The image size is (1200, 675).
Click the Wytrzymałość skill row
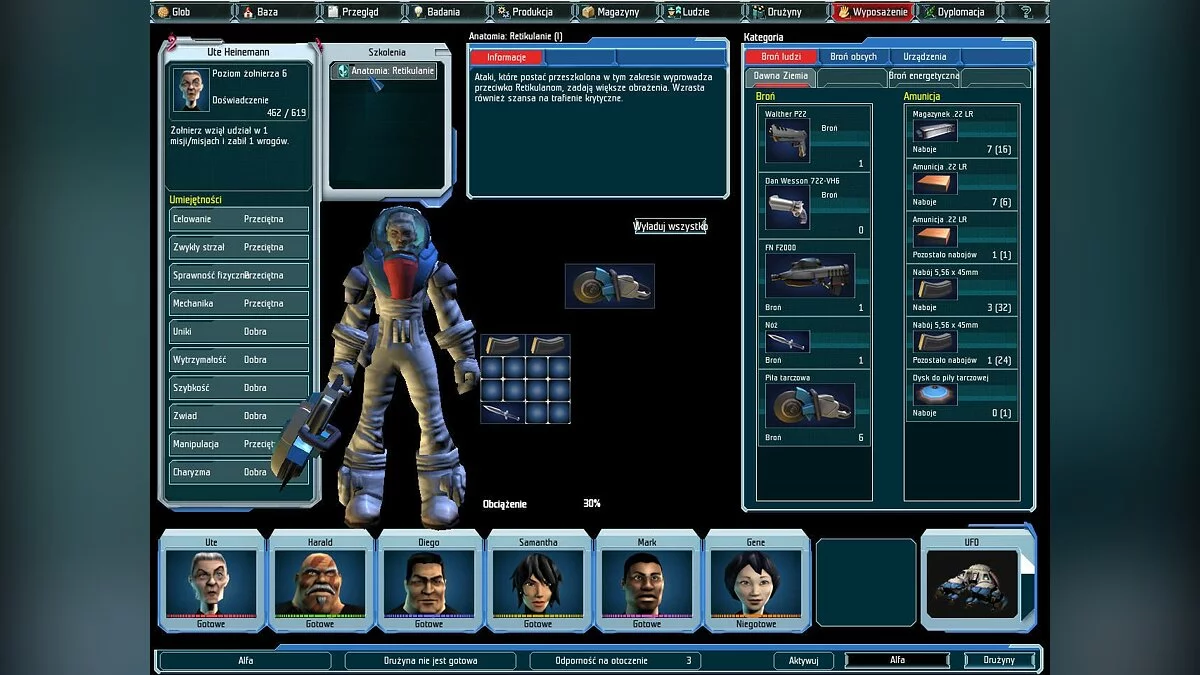pyautogui.click(x=239, y=359)
